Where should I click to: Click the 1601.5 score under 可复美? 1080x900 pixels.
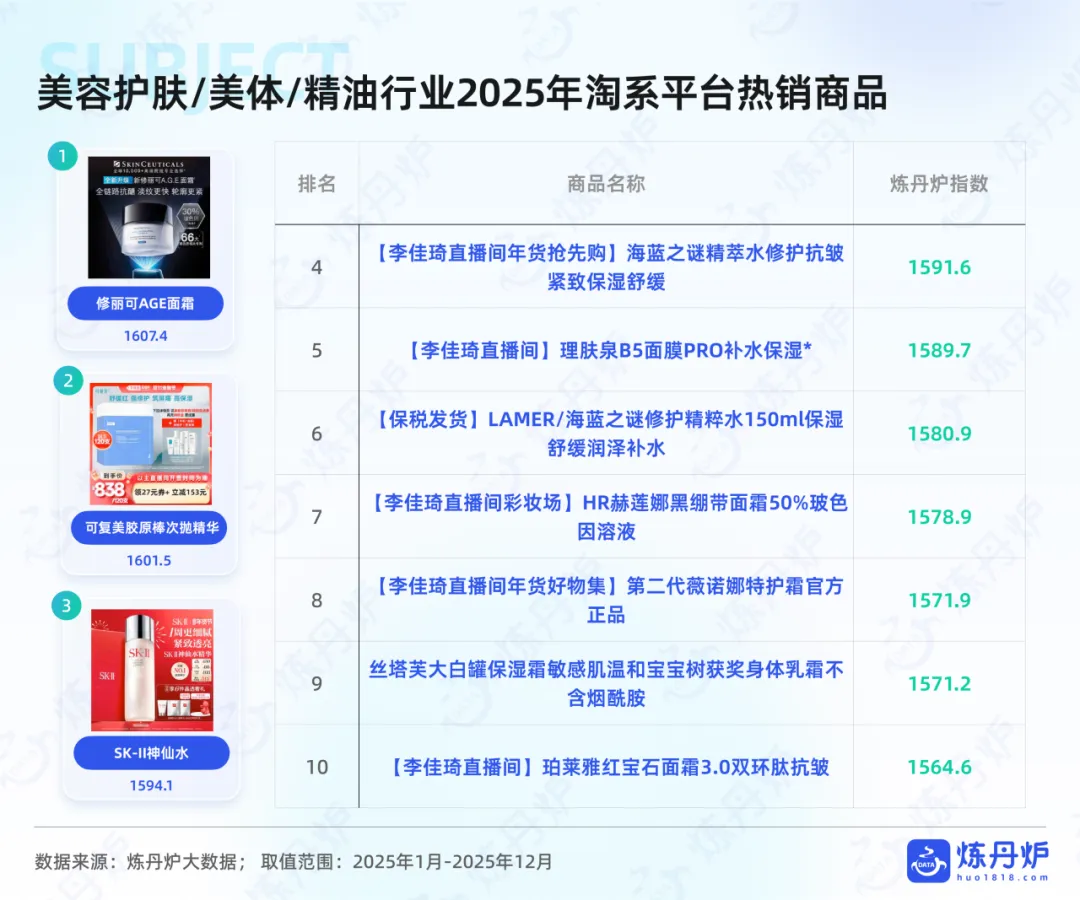tap(149, 561)
